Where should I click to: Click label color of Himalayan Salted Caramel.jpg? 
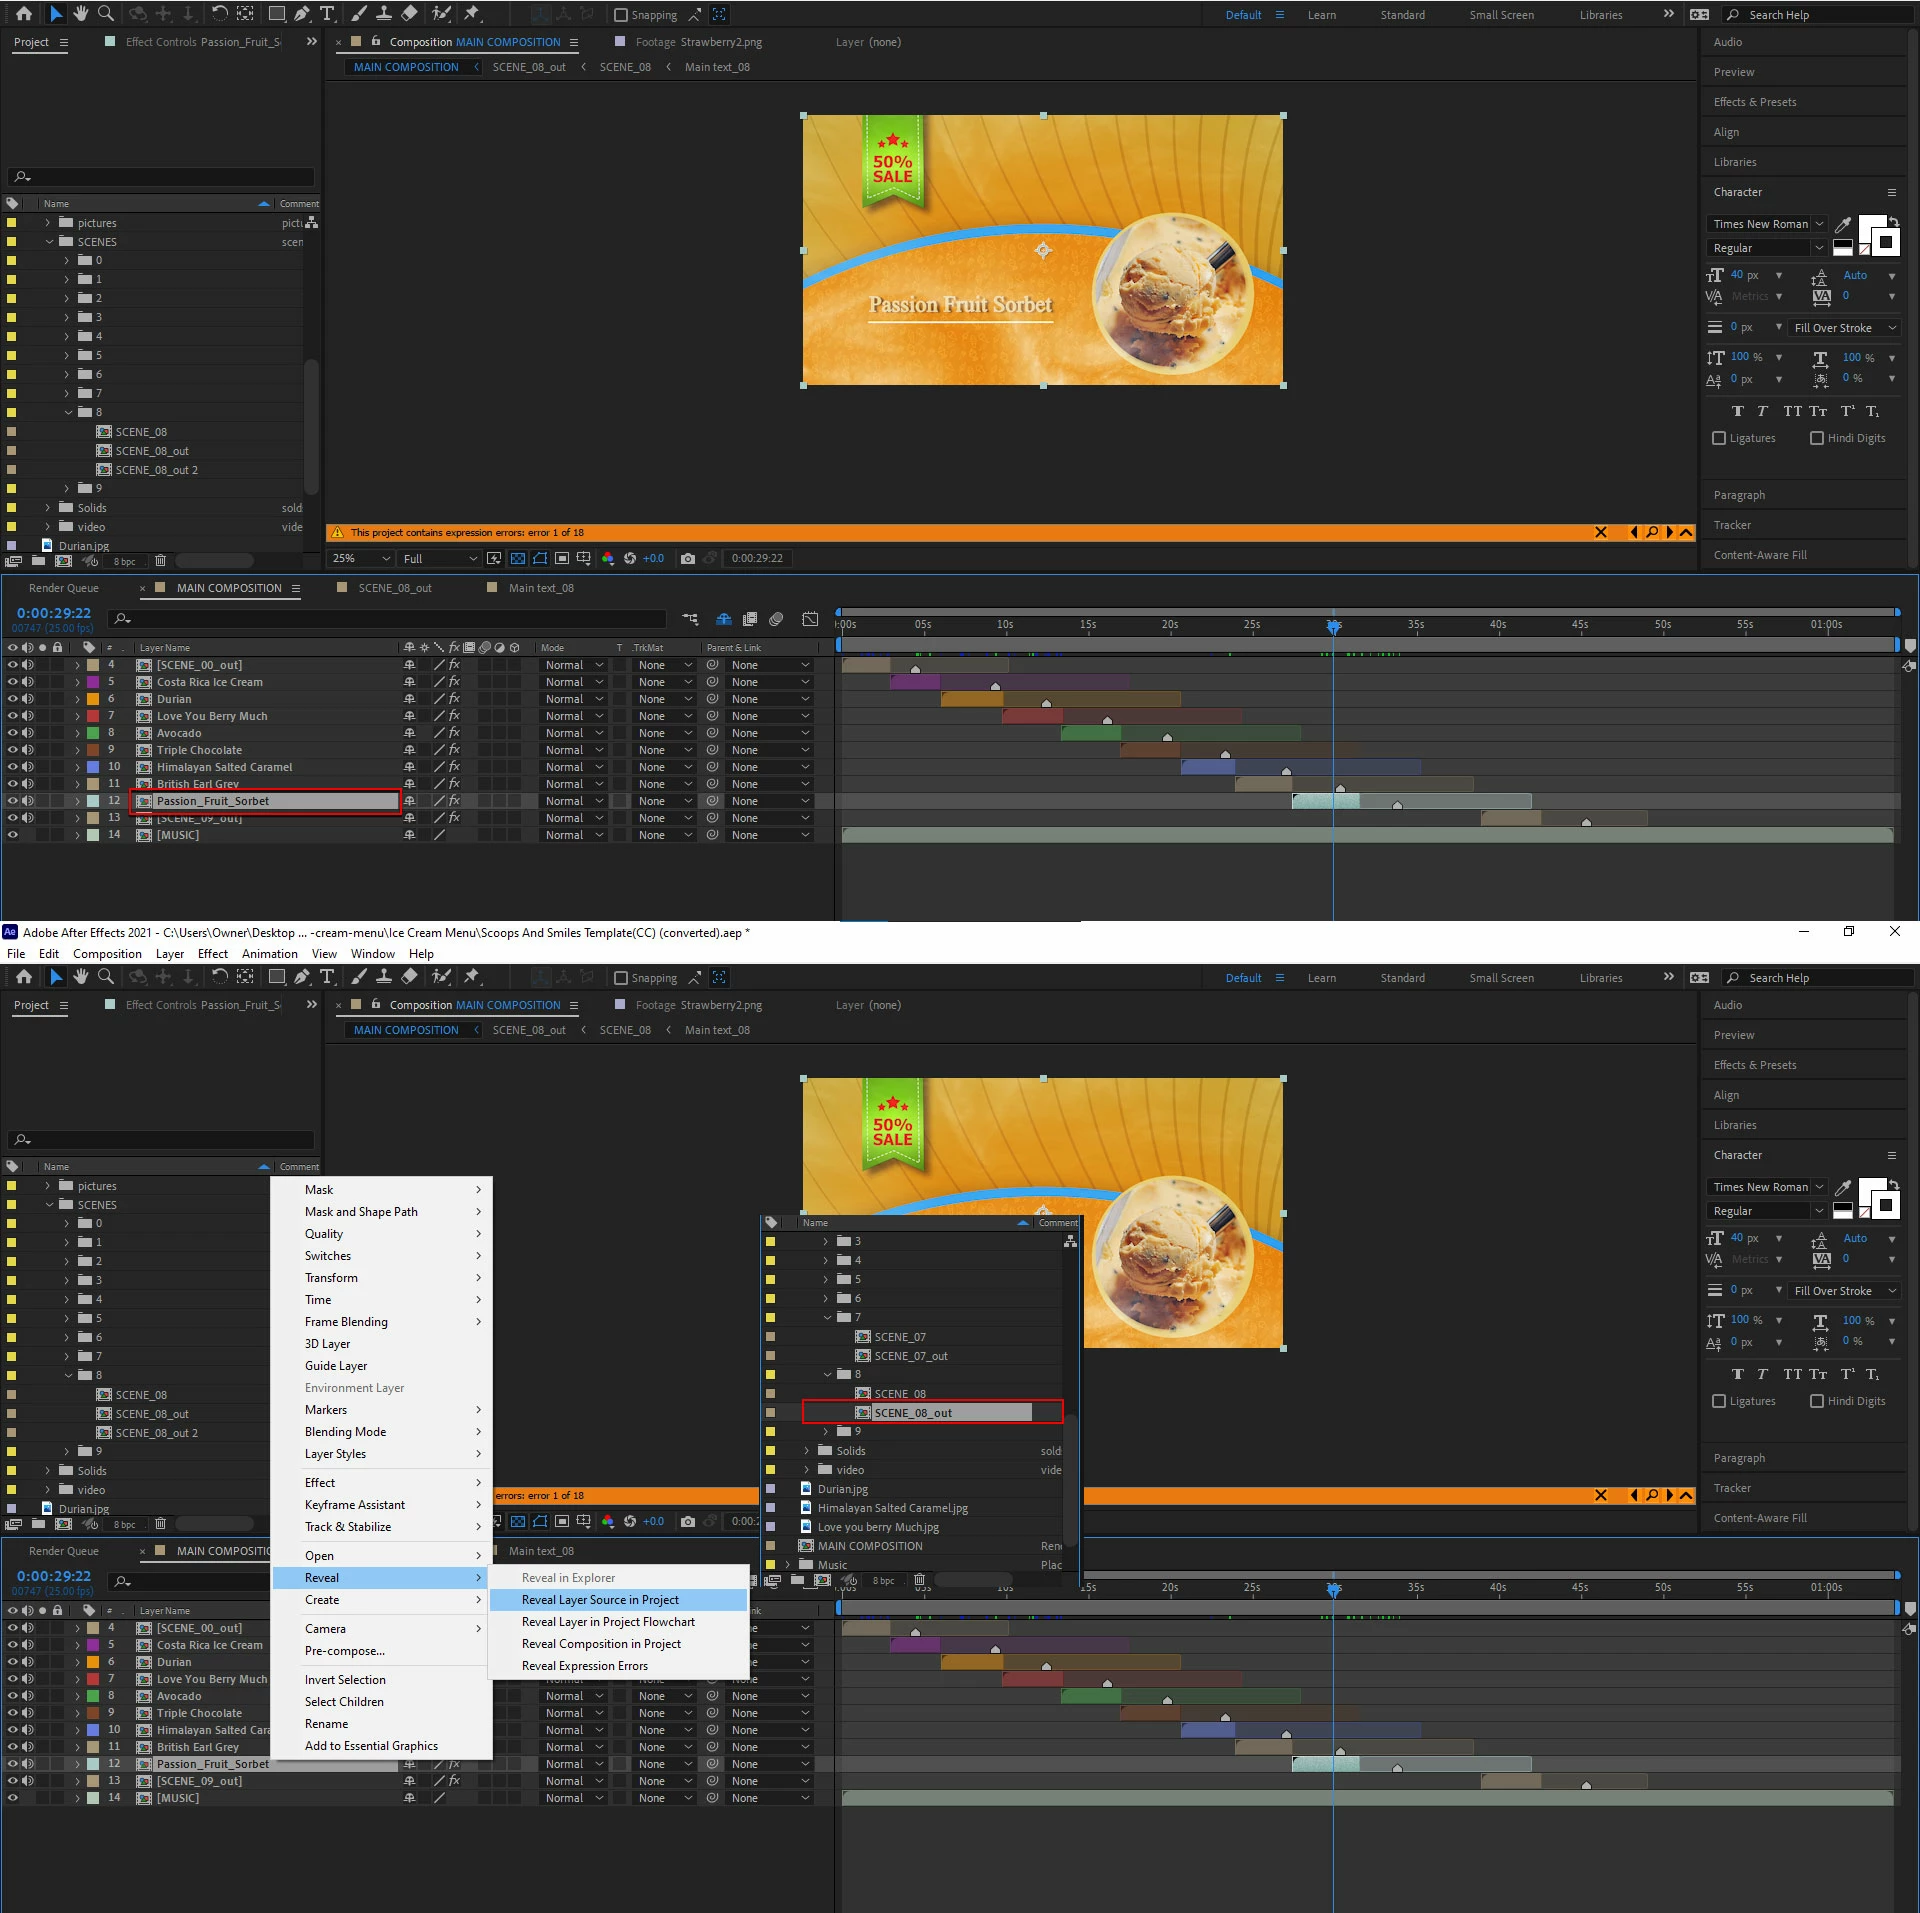coord(770,1508)
